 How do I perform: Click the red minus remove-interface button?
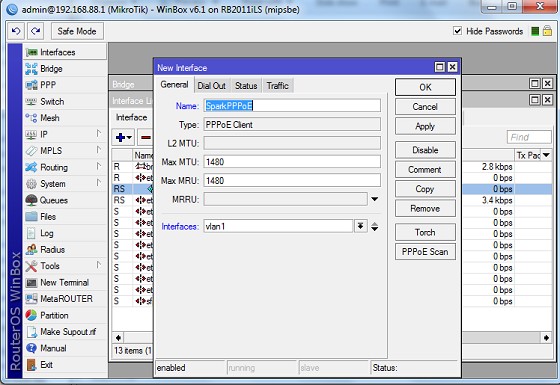click(x=145, y=138)
